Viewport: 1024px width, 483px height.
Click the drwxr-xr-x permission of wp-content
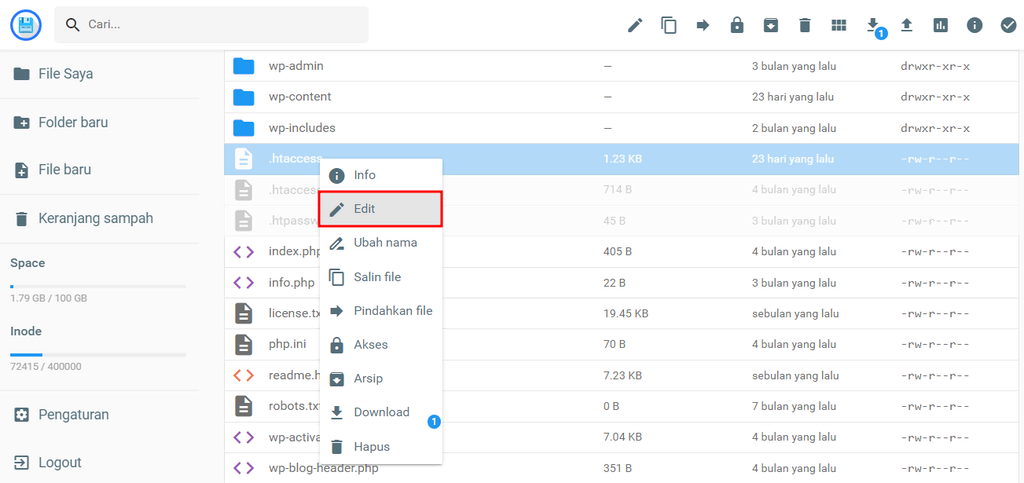pos(935,97)
